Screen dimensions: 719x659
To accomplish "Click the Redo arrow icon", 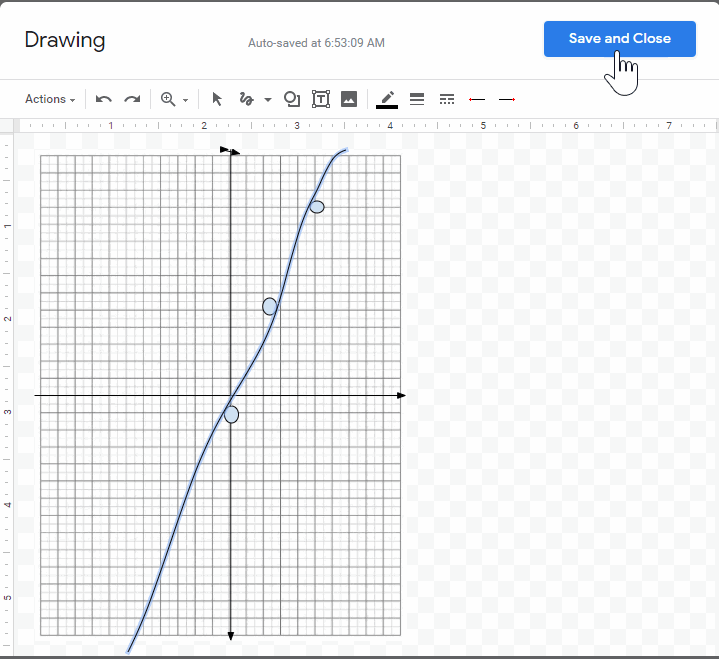I will coord(132,99).
